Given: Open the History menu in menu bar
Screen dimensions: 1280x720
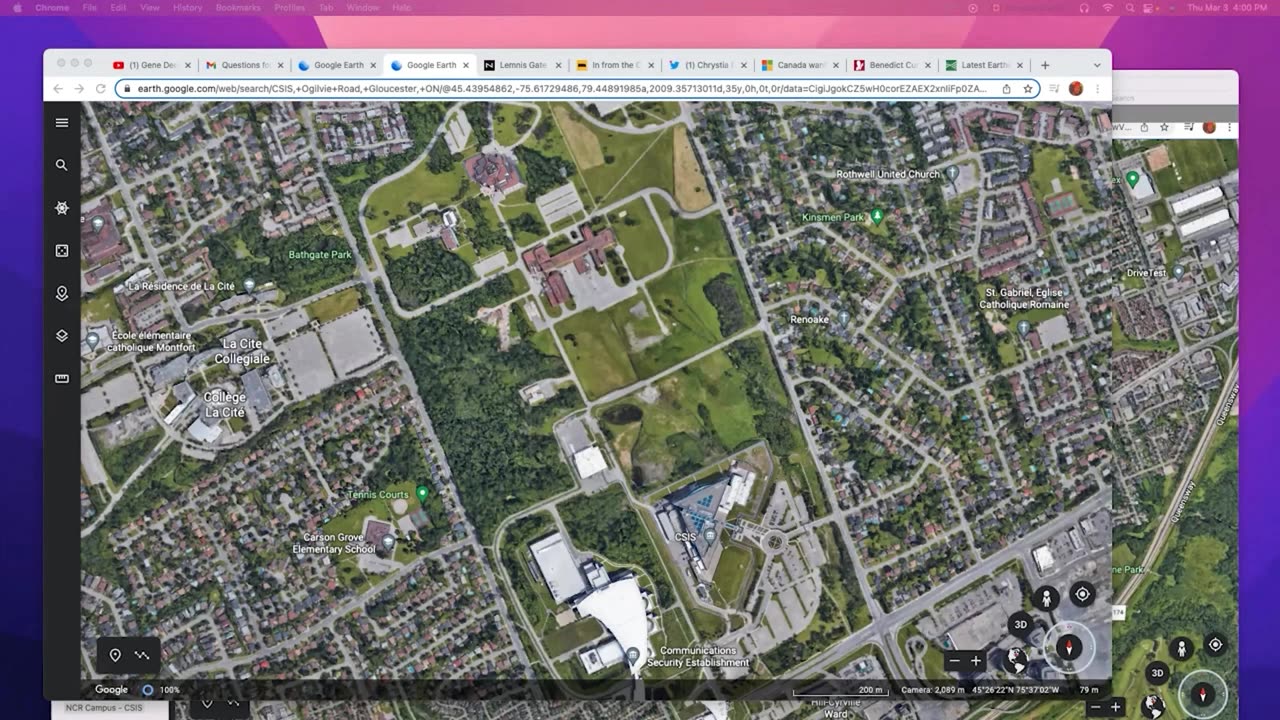Looking at the screenshot, I should [x=187, y=7].
